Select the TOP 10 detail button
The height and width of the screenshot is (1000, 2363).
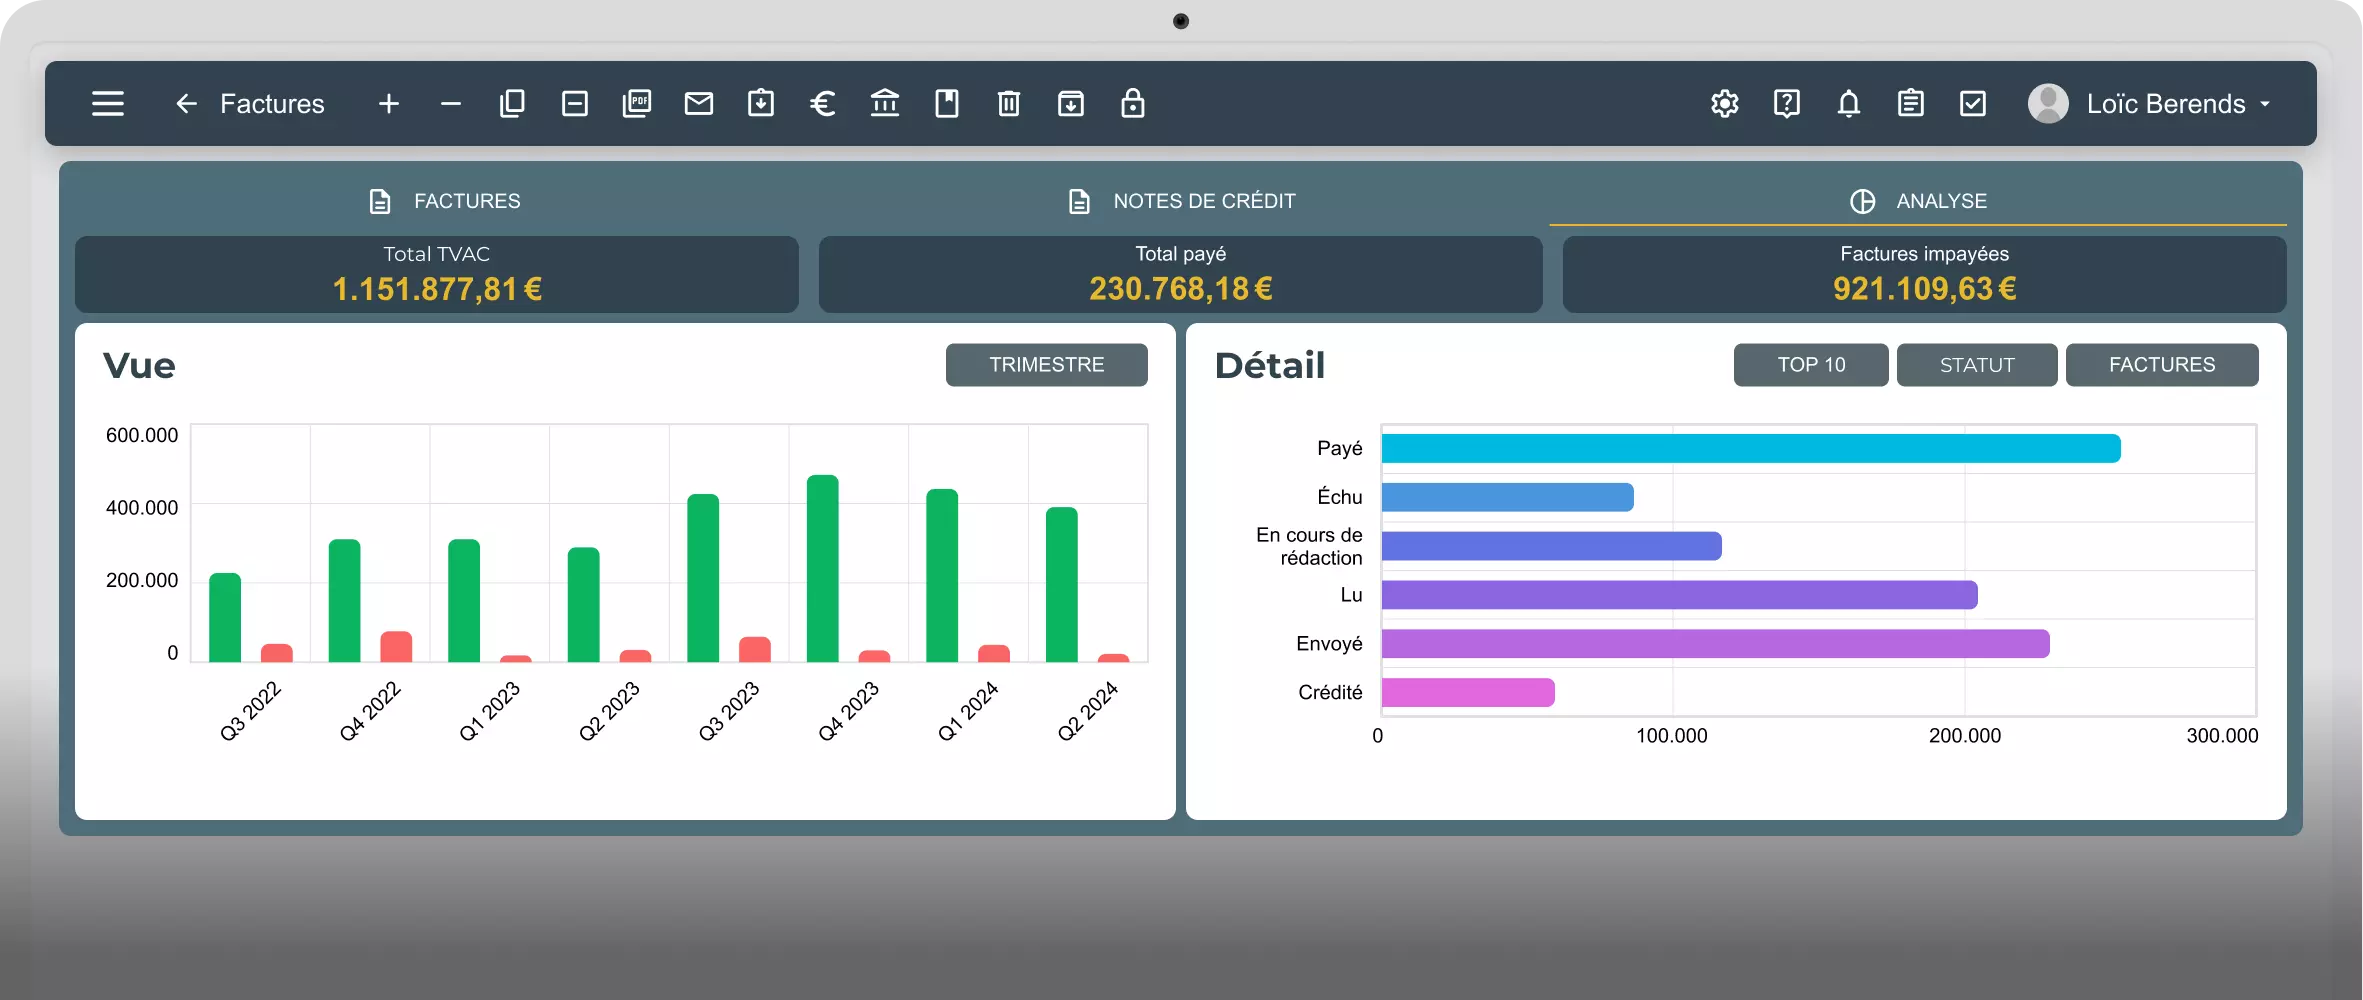coord(1811,365)
